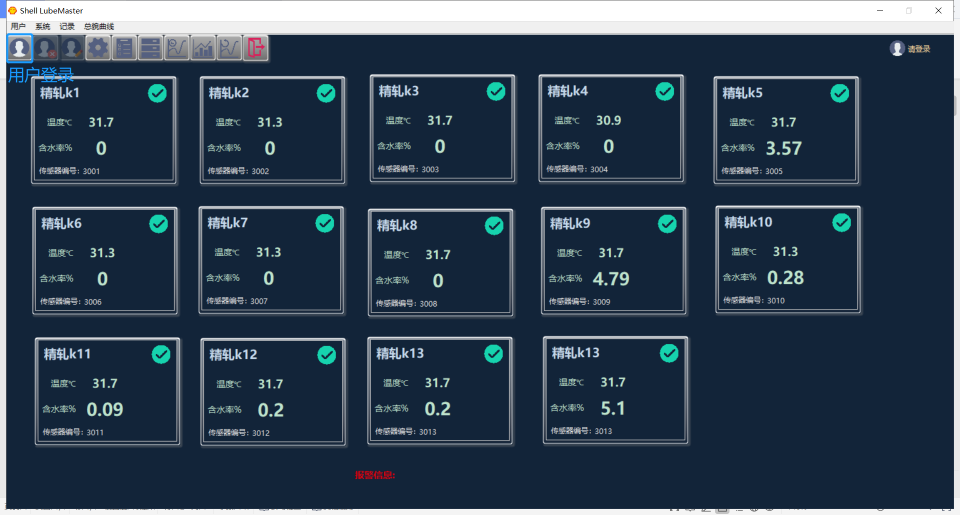Click the green status check on 精轧k5
The height and width of the screenshot is (515, 960).
(x=840, y=93)
